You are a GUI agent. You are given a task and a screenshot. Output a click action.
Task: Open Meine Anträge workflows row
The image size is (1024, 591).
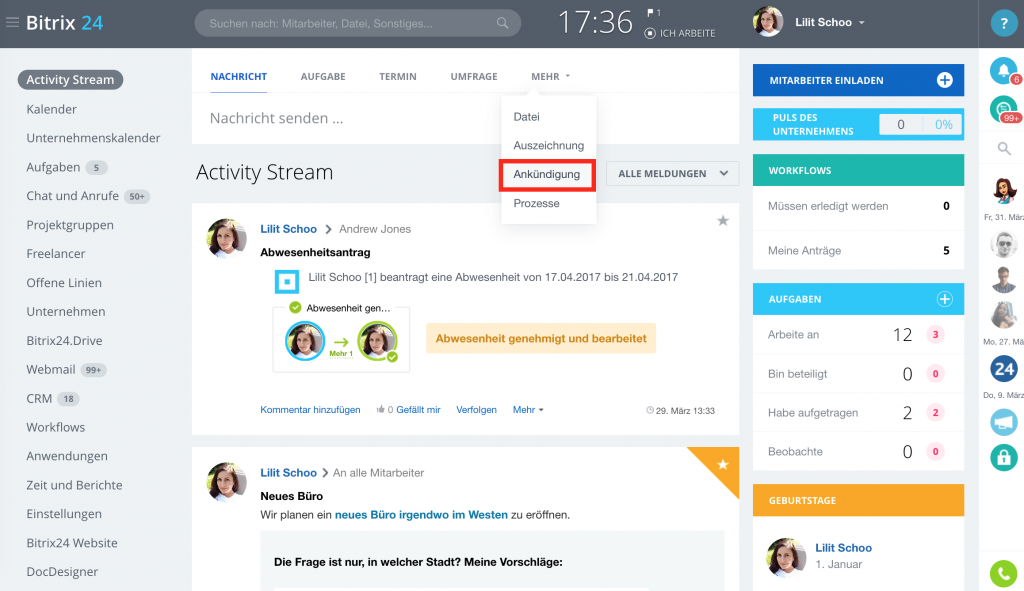tap(858, 251)
